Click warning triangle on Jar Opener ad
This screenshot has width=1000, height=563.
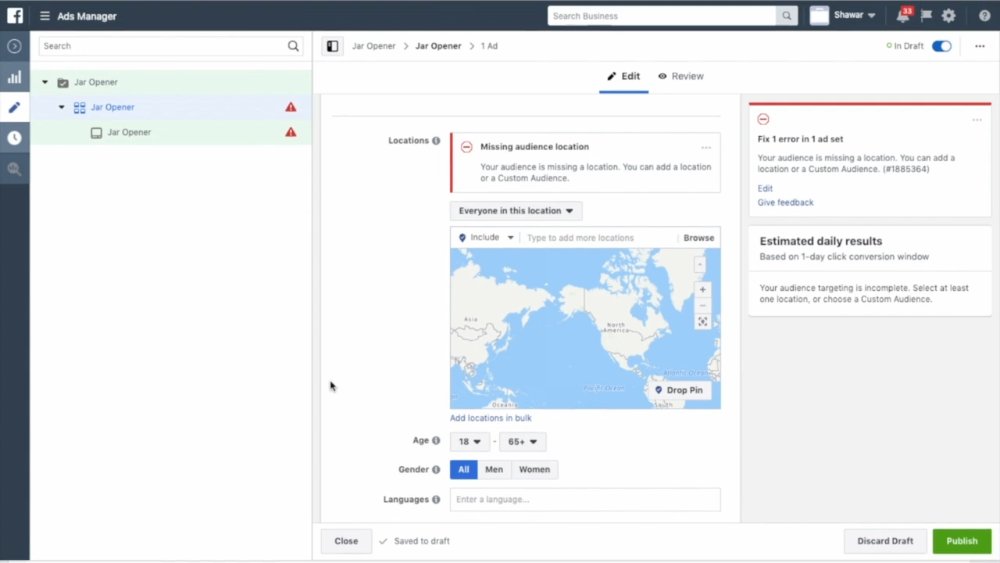pyautogui.click(x=291, y=132)
